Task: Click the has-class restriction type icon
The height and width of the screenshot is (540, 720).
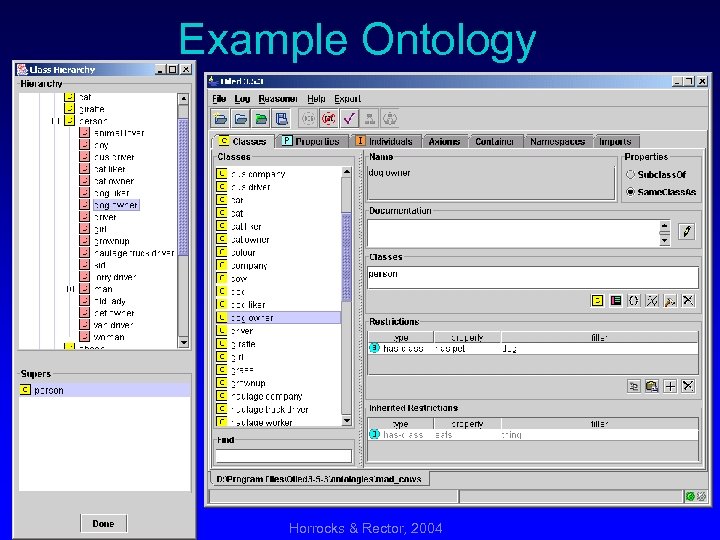Action: pos(375,348)
